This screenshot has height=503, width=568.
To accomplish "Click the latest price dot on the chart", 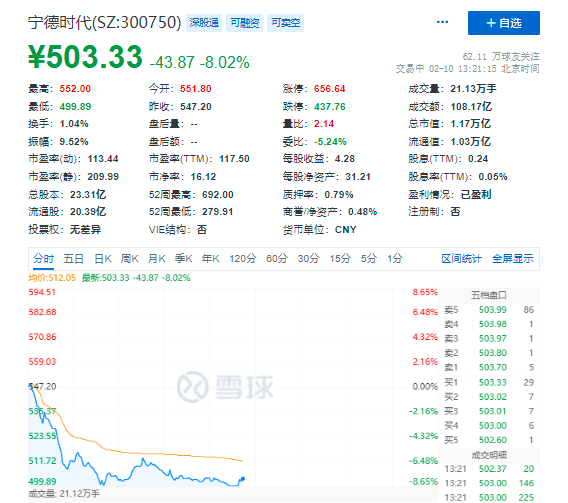I will point(243,479).
